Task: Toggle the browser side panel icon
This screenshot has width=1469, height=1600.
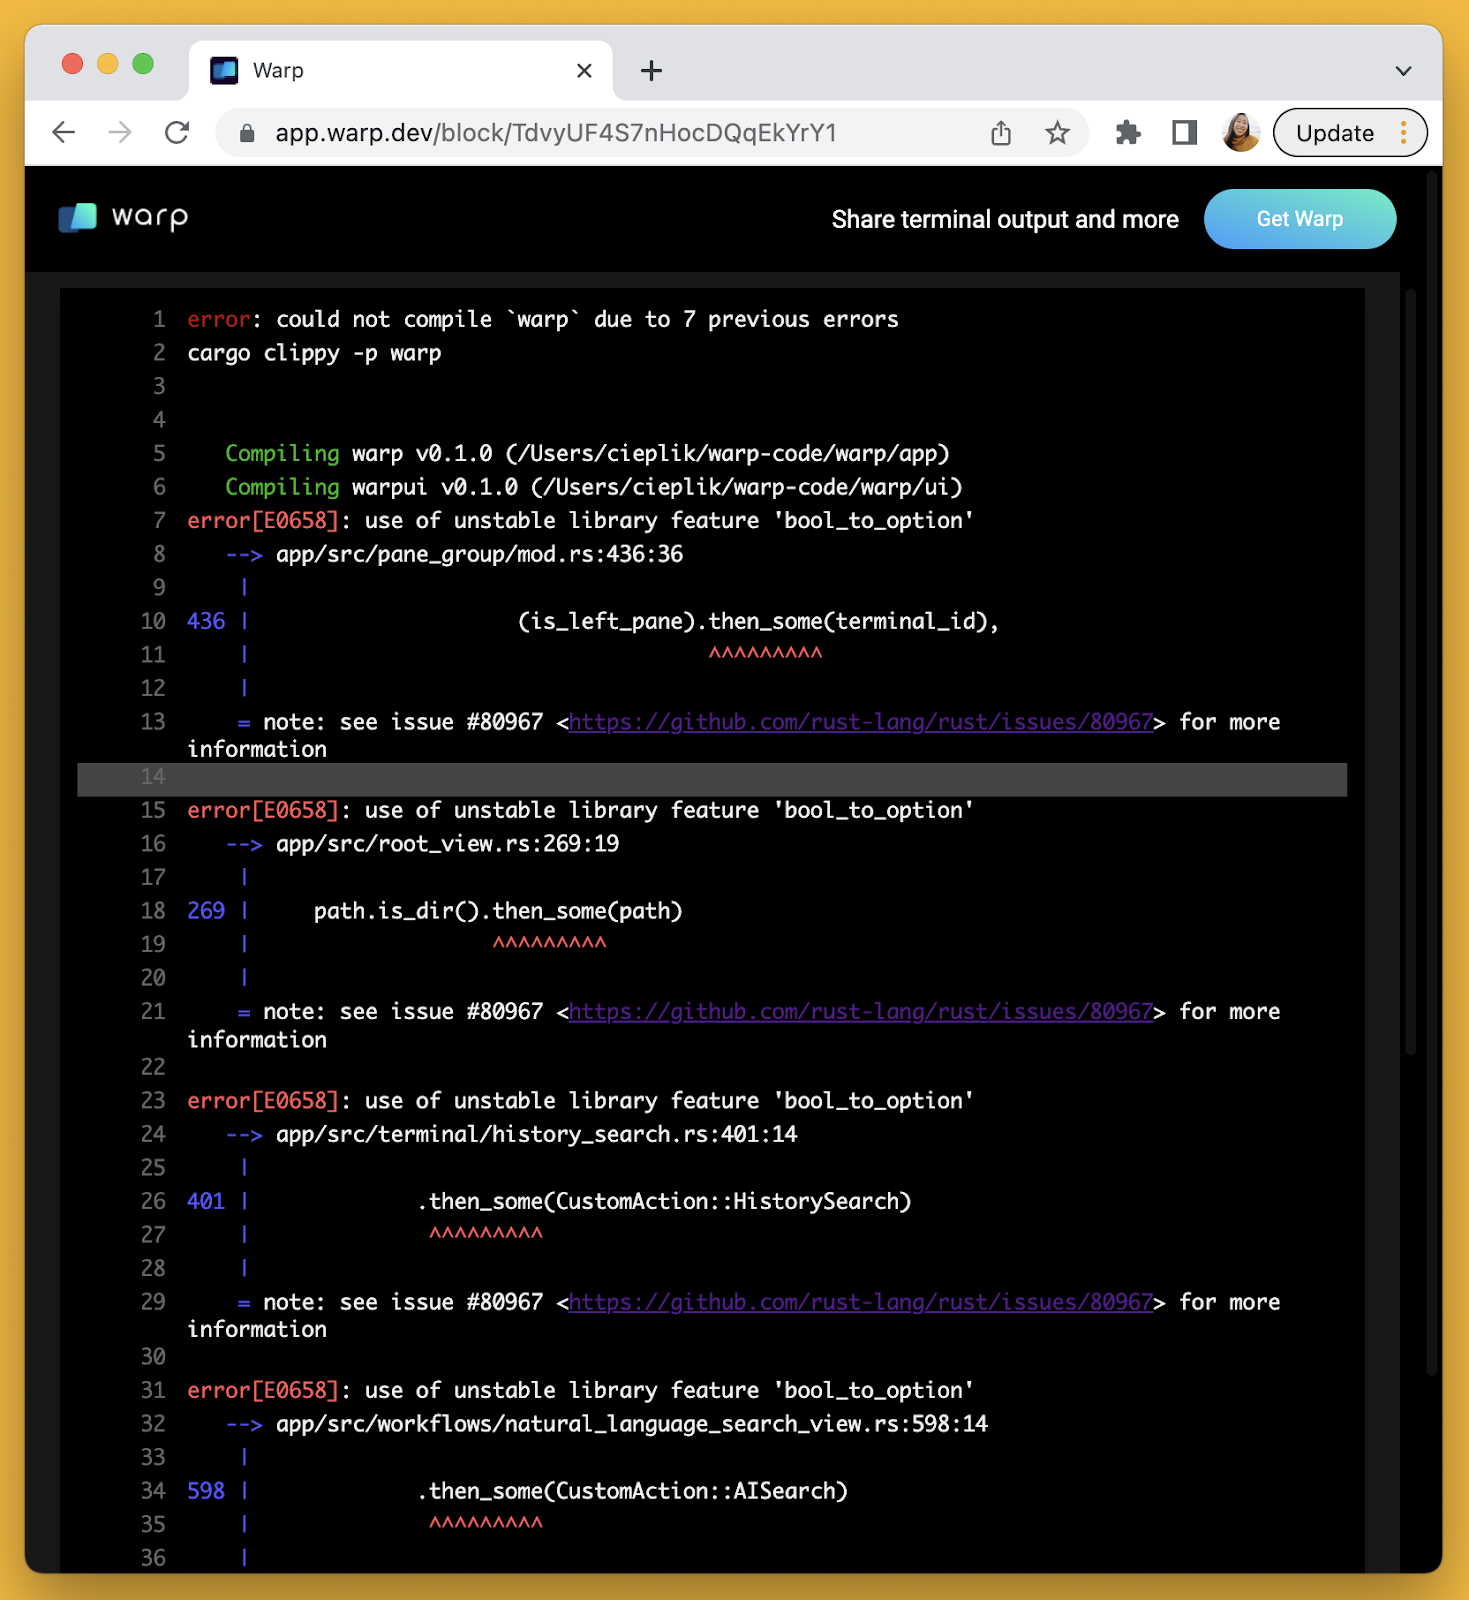Action: point(1185,133)
